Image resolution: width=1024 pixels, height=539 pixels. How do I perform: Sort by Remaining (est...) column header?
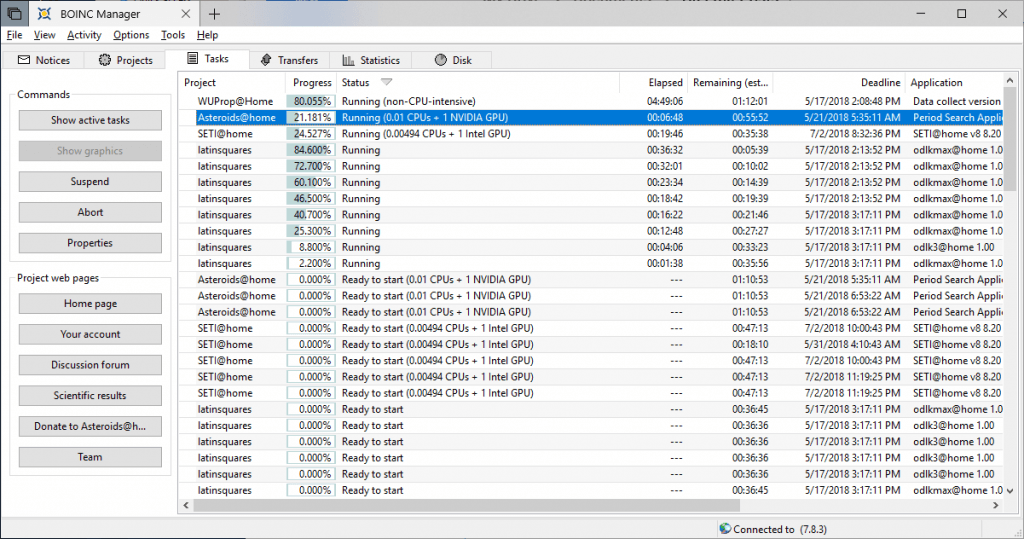[x=730, y=82]
